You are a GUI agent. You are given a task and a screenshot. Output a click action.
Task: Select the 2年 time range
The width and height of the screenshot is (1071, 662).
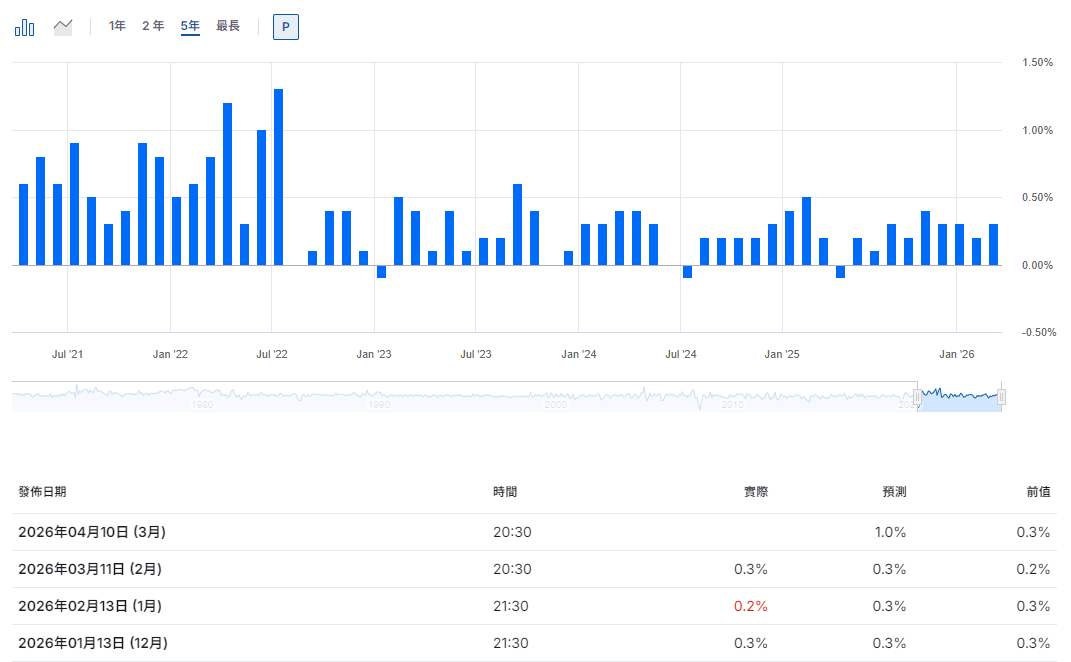(x=152, y=26)
